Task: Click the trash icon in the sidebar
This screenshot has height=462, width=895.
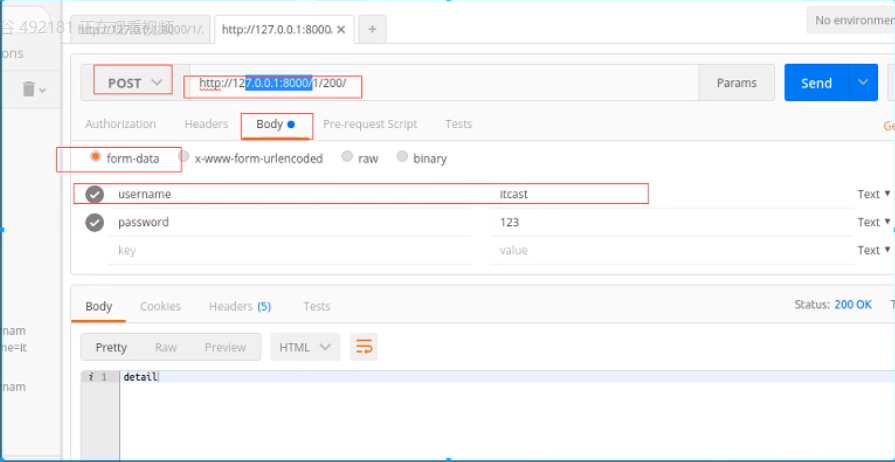Action: click(x=29, y=89)
